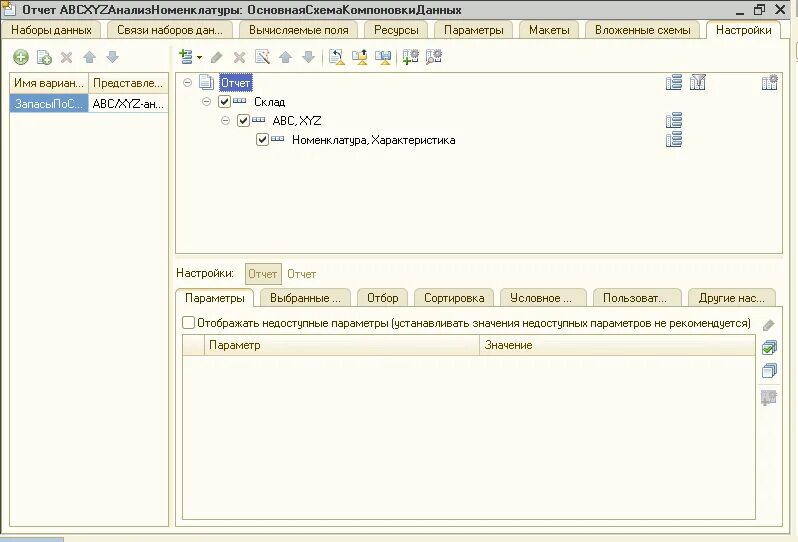Viewport: 798px width, 542px height.
Task: Click the add structure element icon
Action: pos(186,56)
